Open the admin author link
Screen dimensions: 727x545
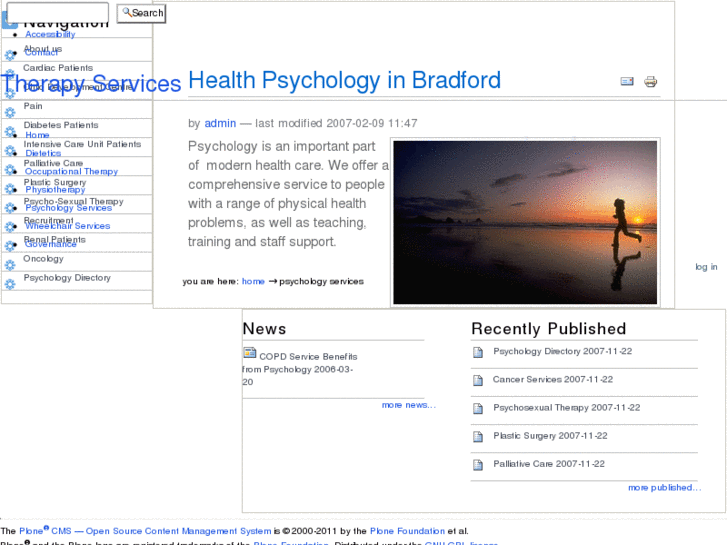click(x=220, y=123)
